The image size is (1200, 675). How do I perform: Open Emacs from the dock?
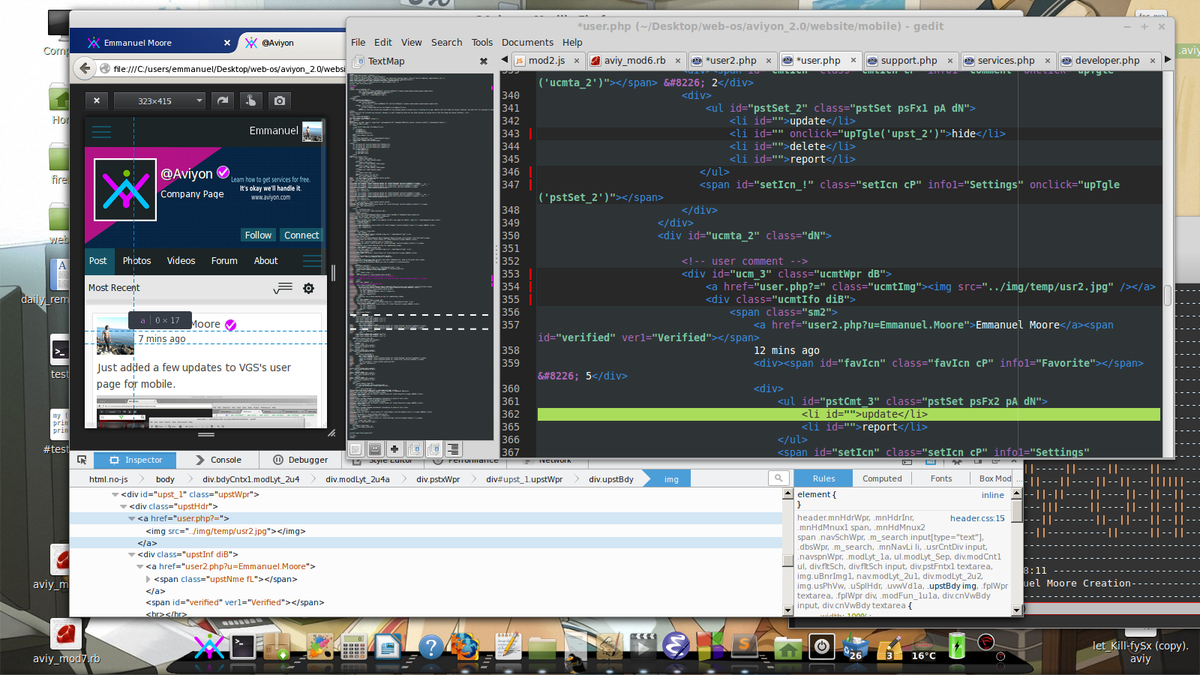(674, 645)
